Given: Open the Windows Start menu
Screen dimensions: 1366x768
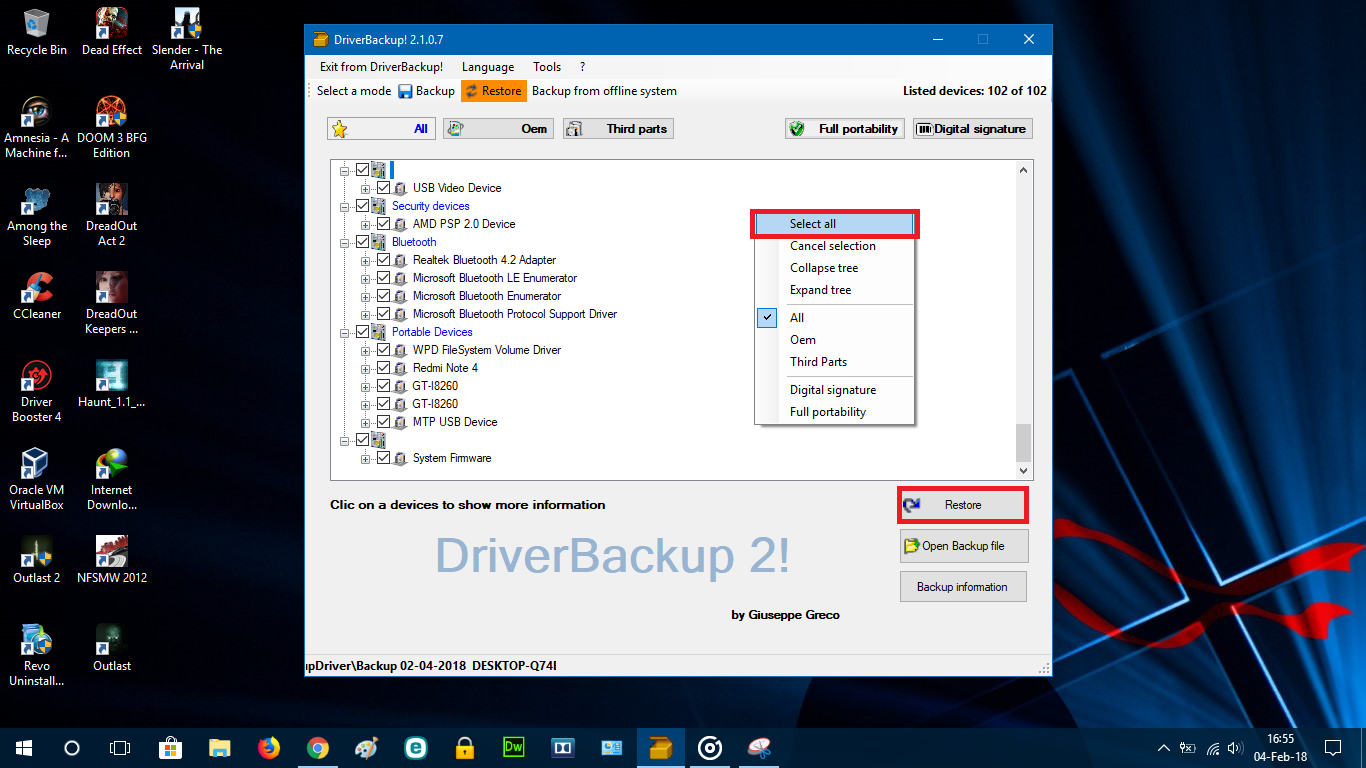Looking at the screenshot, I should click(23, 747).
